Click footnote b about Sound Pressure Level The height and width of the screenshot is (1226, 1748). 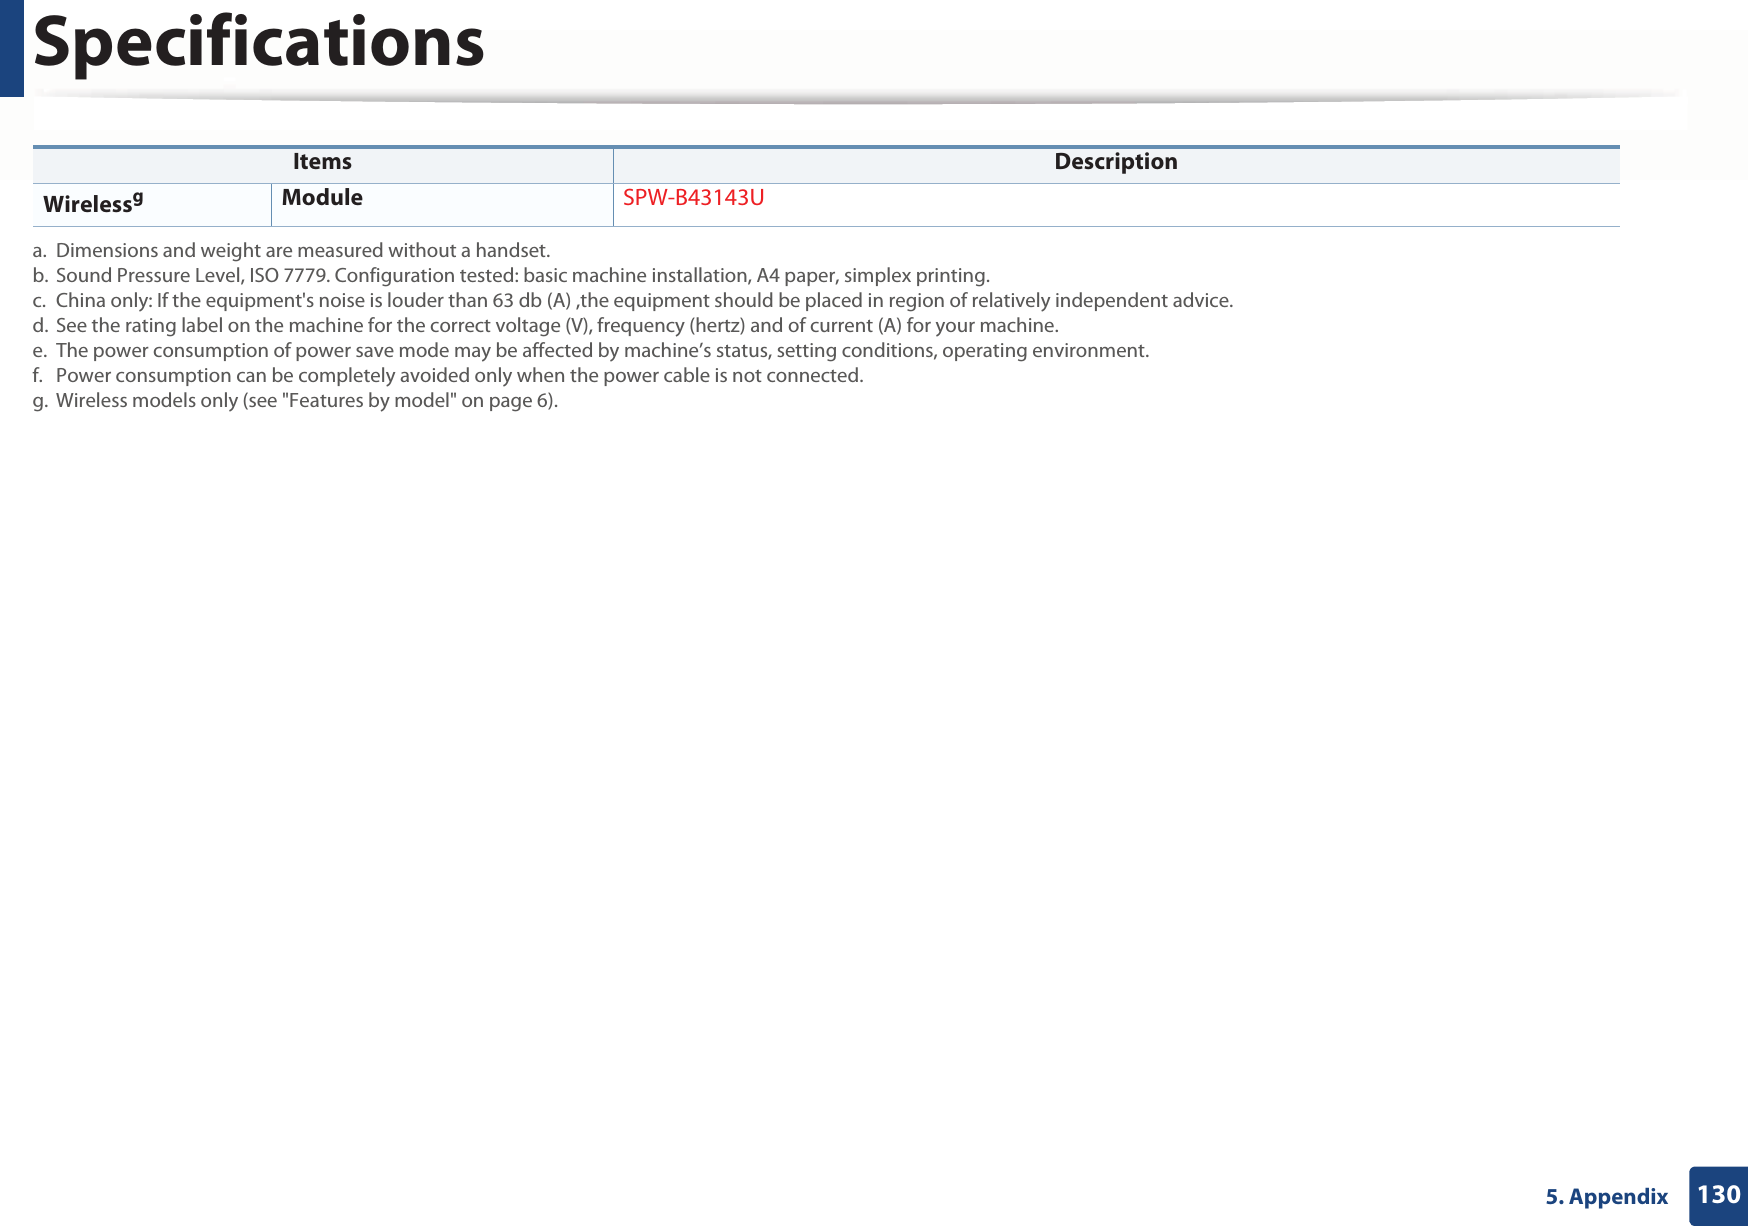click(x=511, y=275)
